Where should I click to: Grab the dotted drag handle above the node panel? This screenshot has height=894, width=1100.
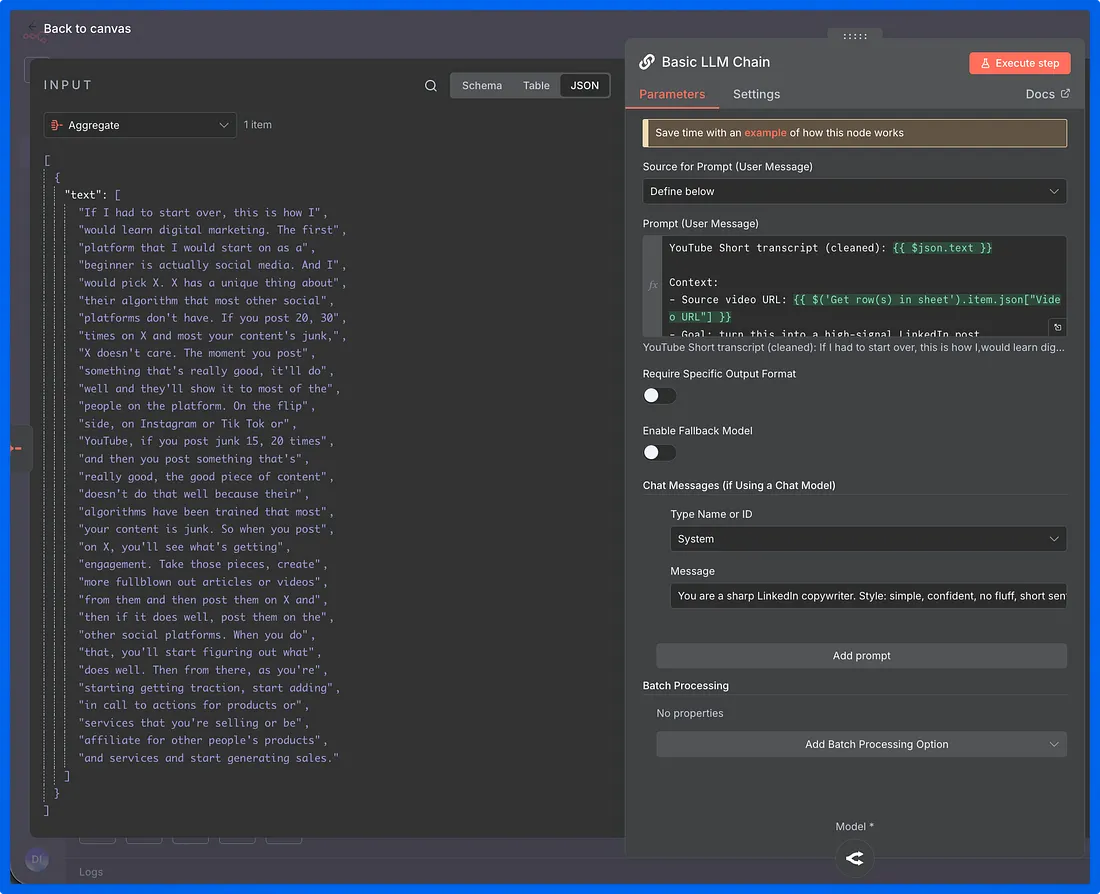click(x=855, y=36)
